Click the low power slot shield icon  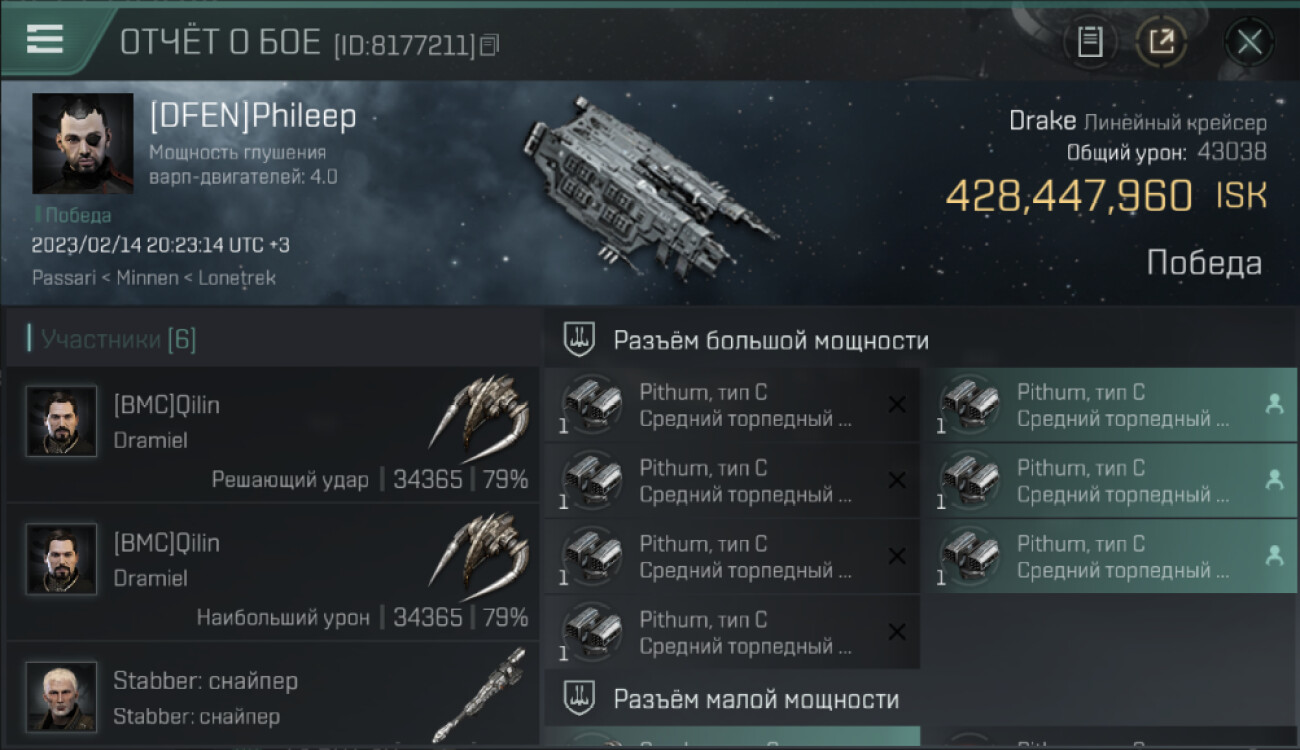[579, 697]
